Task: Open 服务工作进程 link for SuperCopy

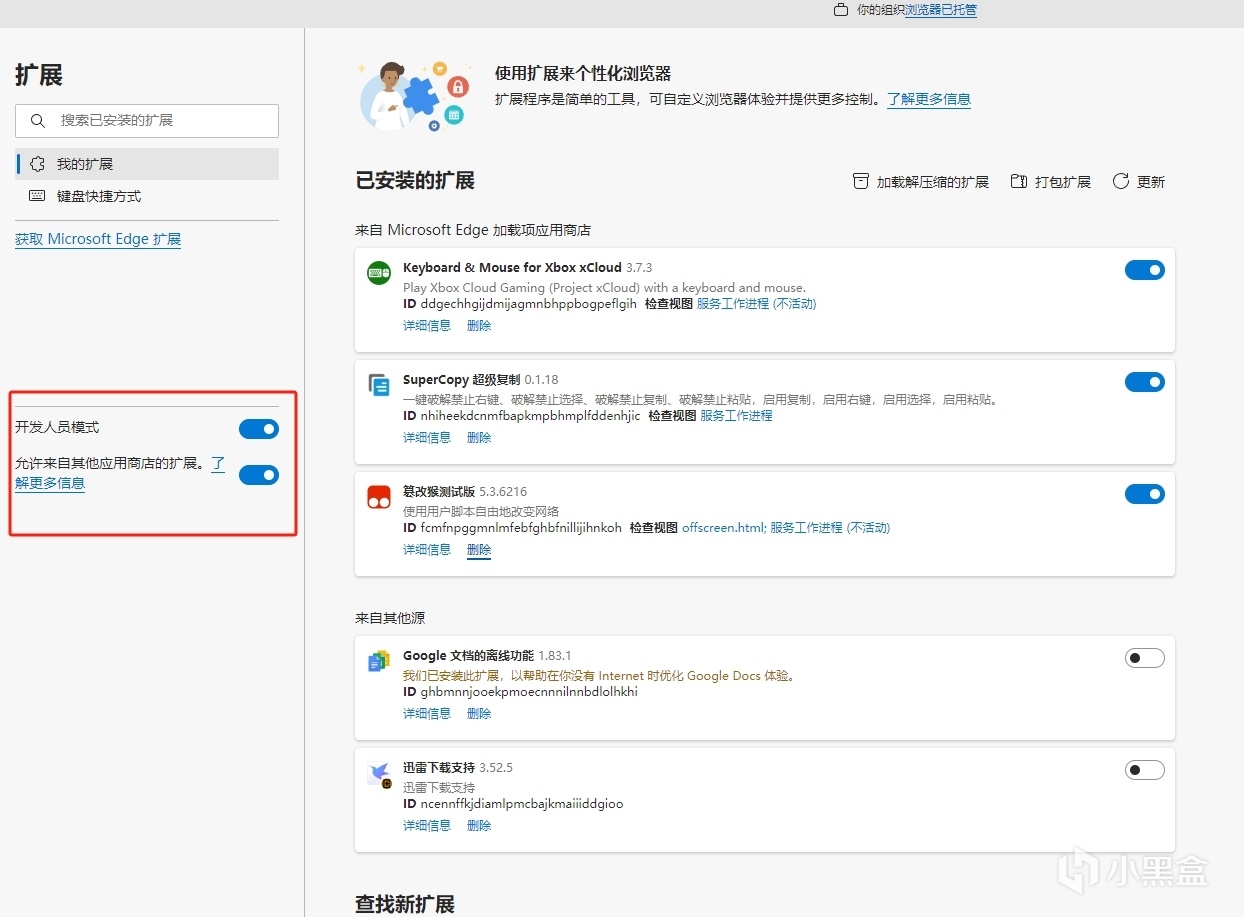Action: [736, 415]
